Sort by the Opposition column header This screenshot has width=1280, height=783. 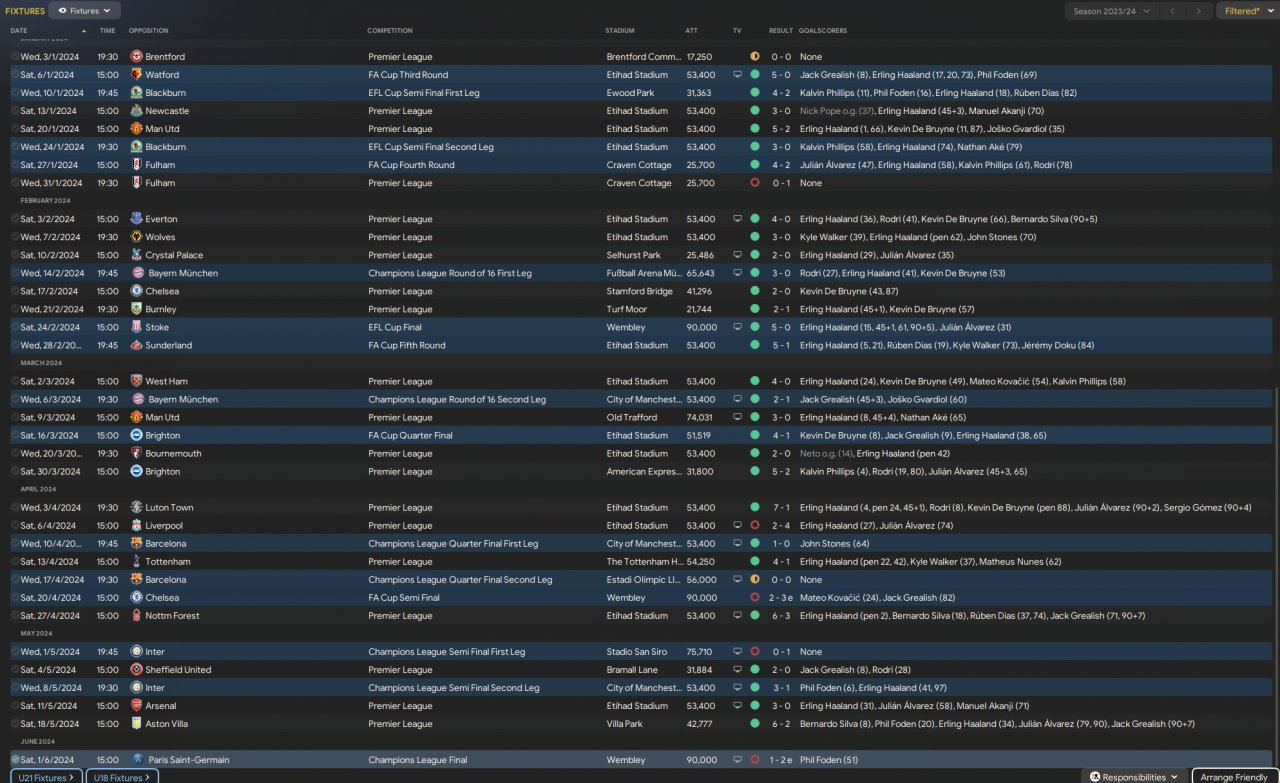click(149, 31)
